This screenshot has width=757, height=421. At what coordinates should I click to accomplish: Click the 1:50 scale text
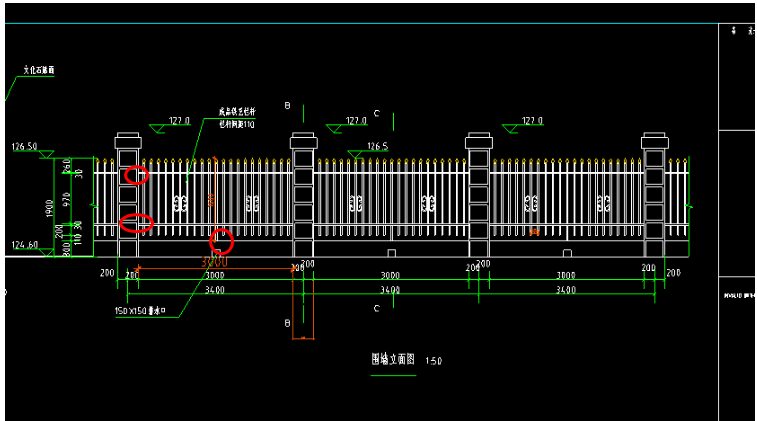pyautogui.click(x=434, y=361)
